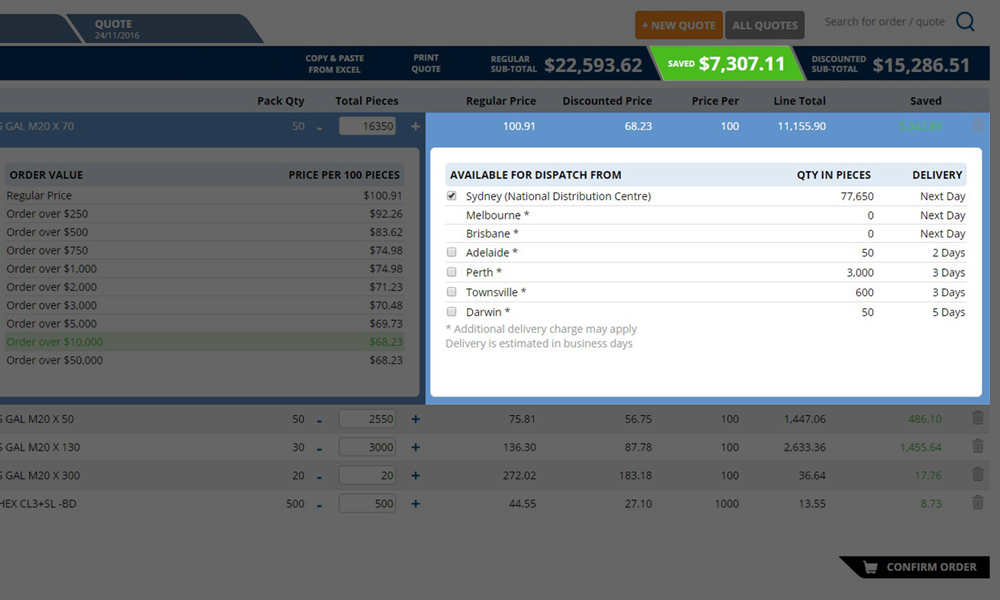The height and width of the screenshot is (600, 1000).
Task: Delete the GAL M20 X 50 line
Action: click(x=978, y=419)
